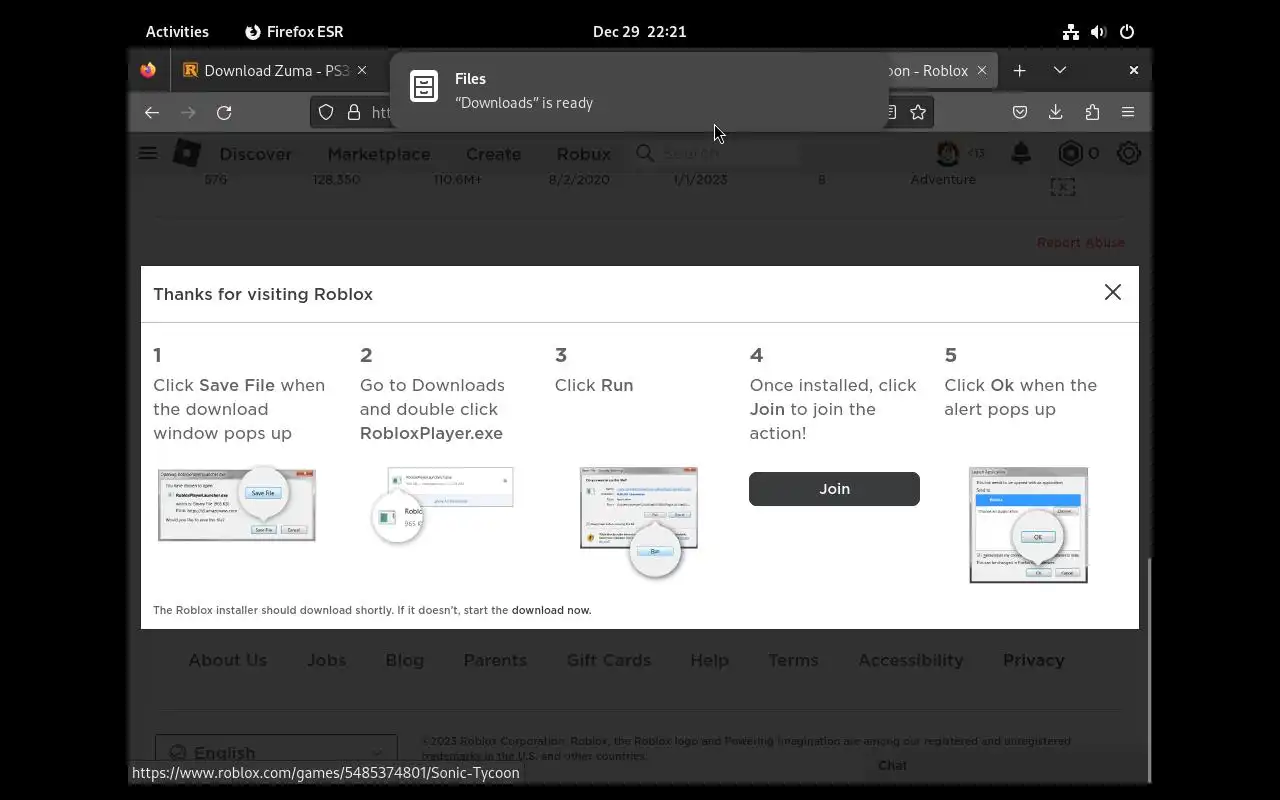Open Roblox notifications bell
Viewport: 1280px width, 800px height.
tap(1021, 153)
